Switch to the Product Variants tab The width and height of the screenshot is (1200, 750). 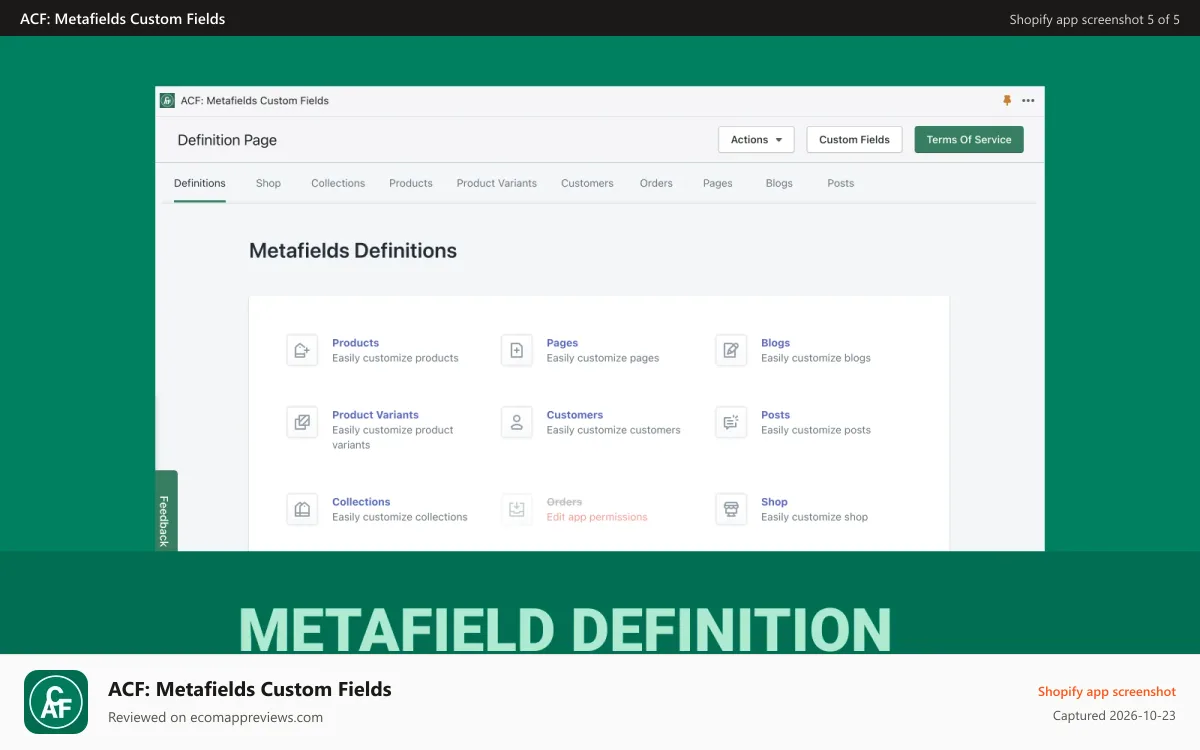(x=497, y=183)
